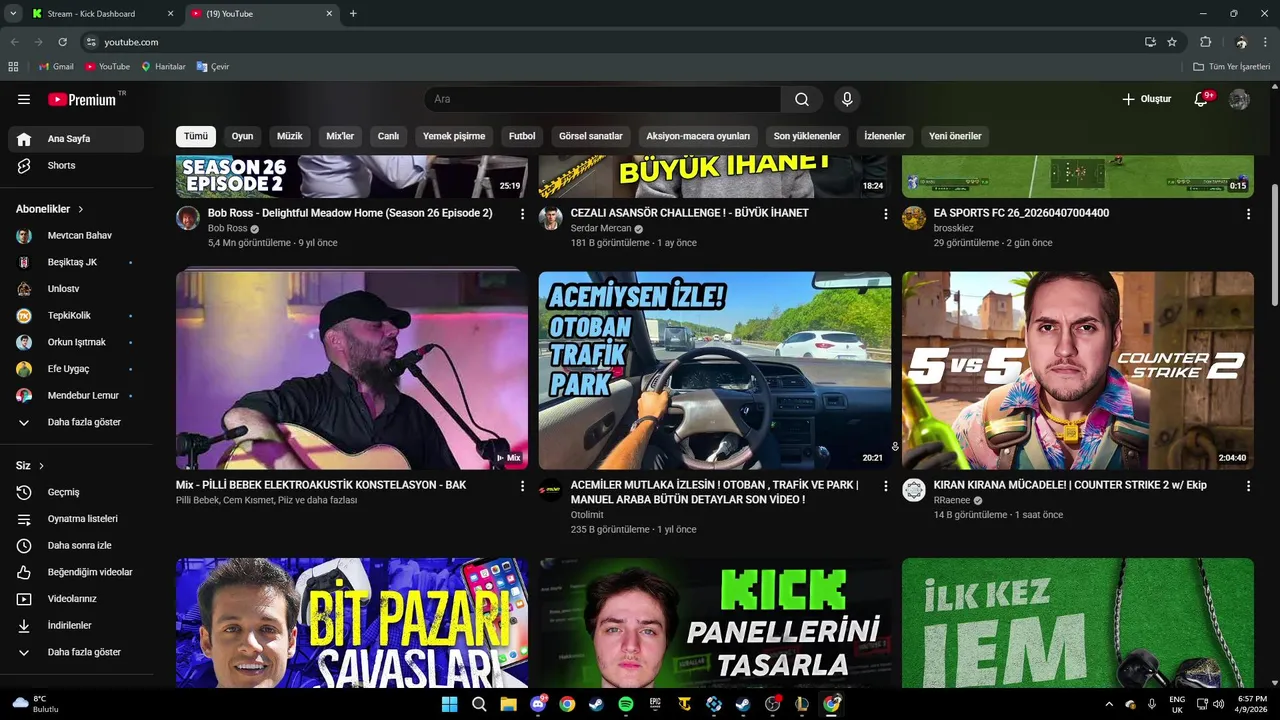This screenshot has width=1280, height=720.
Task: Open Ana Sayfa in the sidebar
Action: (x=76, y=139)
